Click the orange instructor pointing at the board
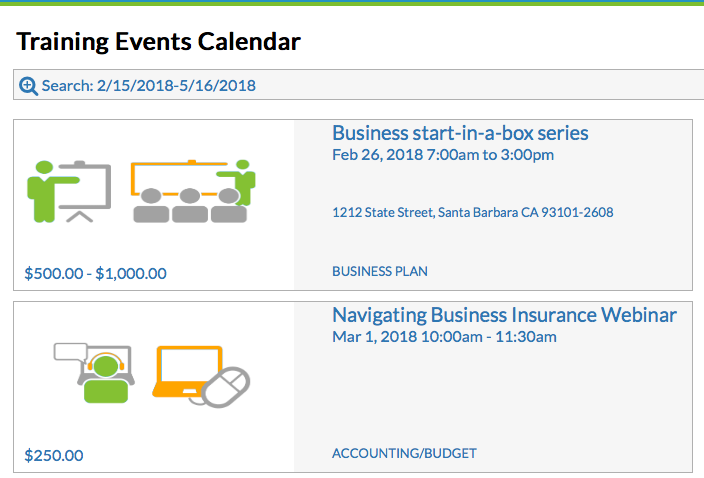Image resolution: width=704 pixels, height=478 pixels. 242,180
